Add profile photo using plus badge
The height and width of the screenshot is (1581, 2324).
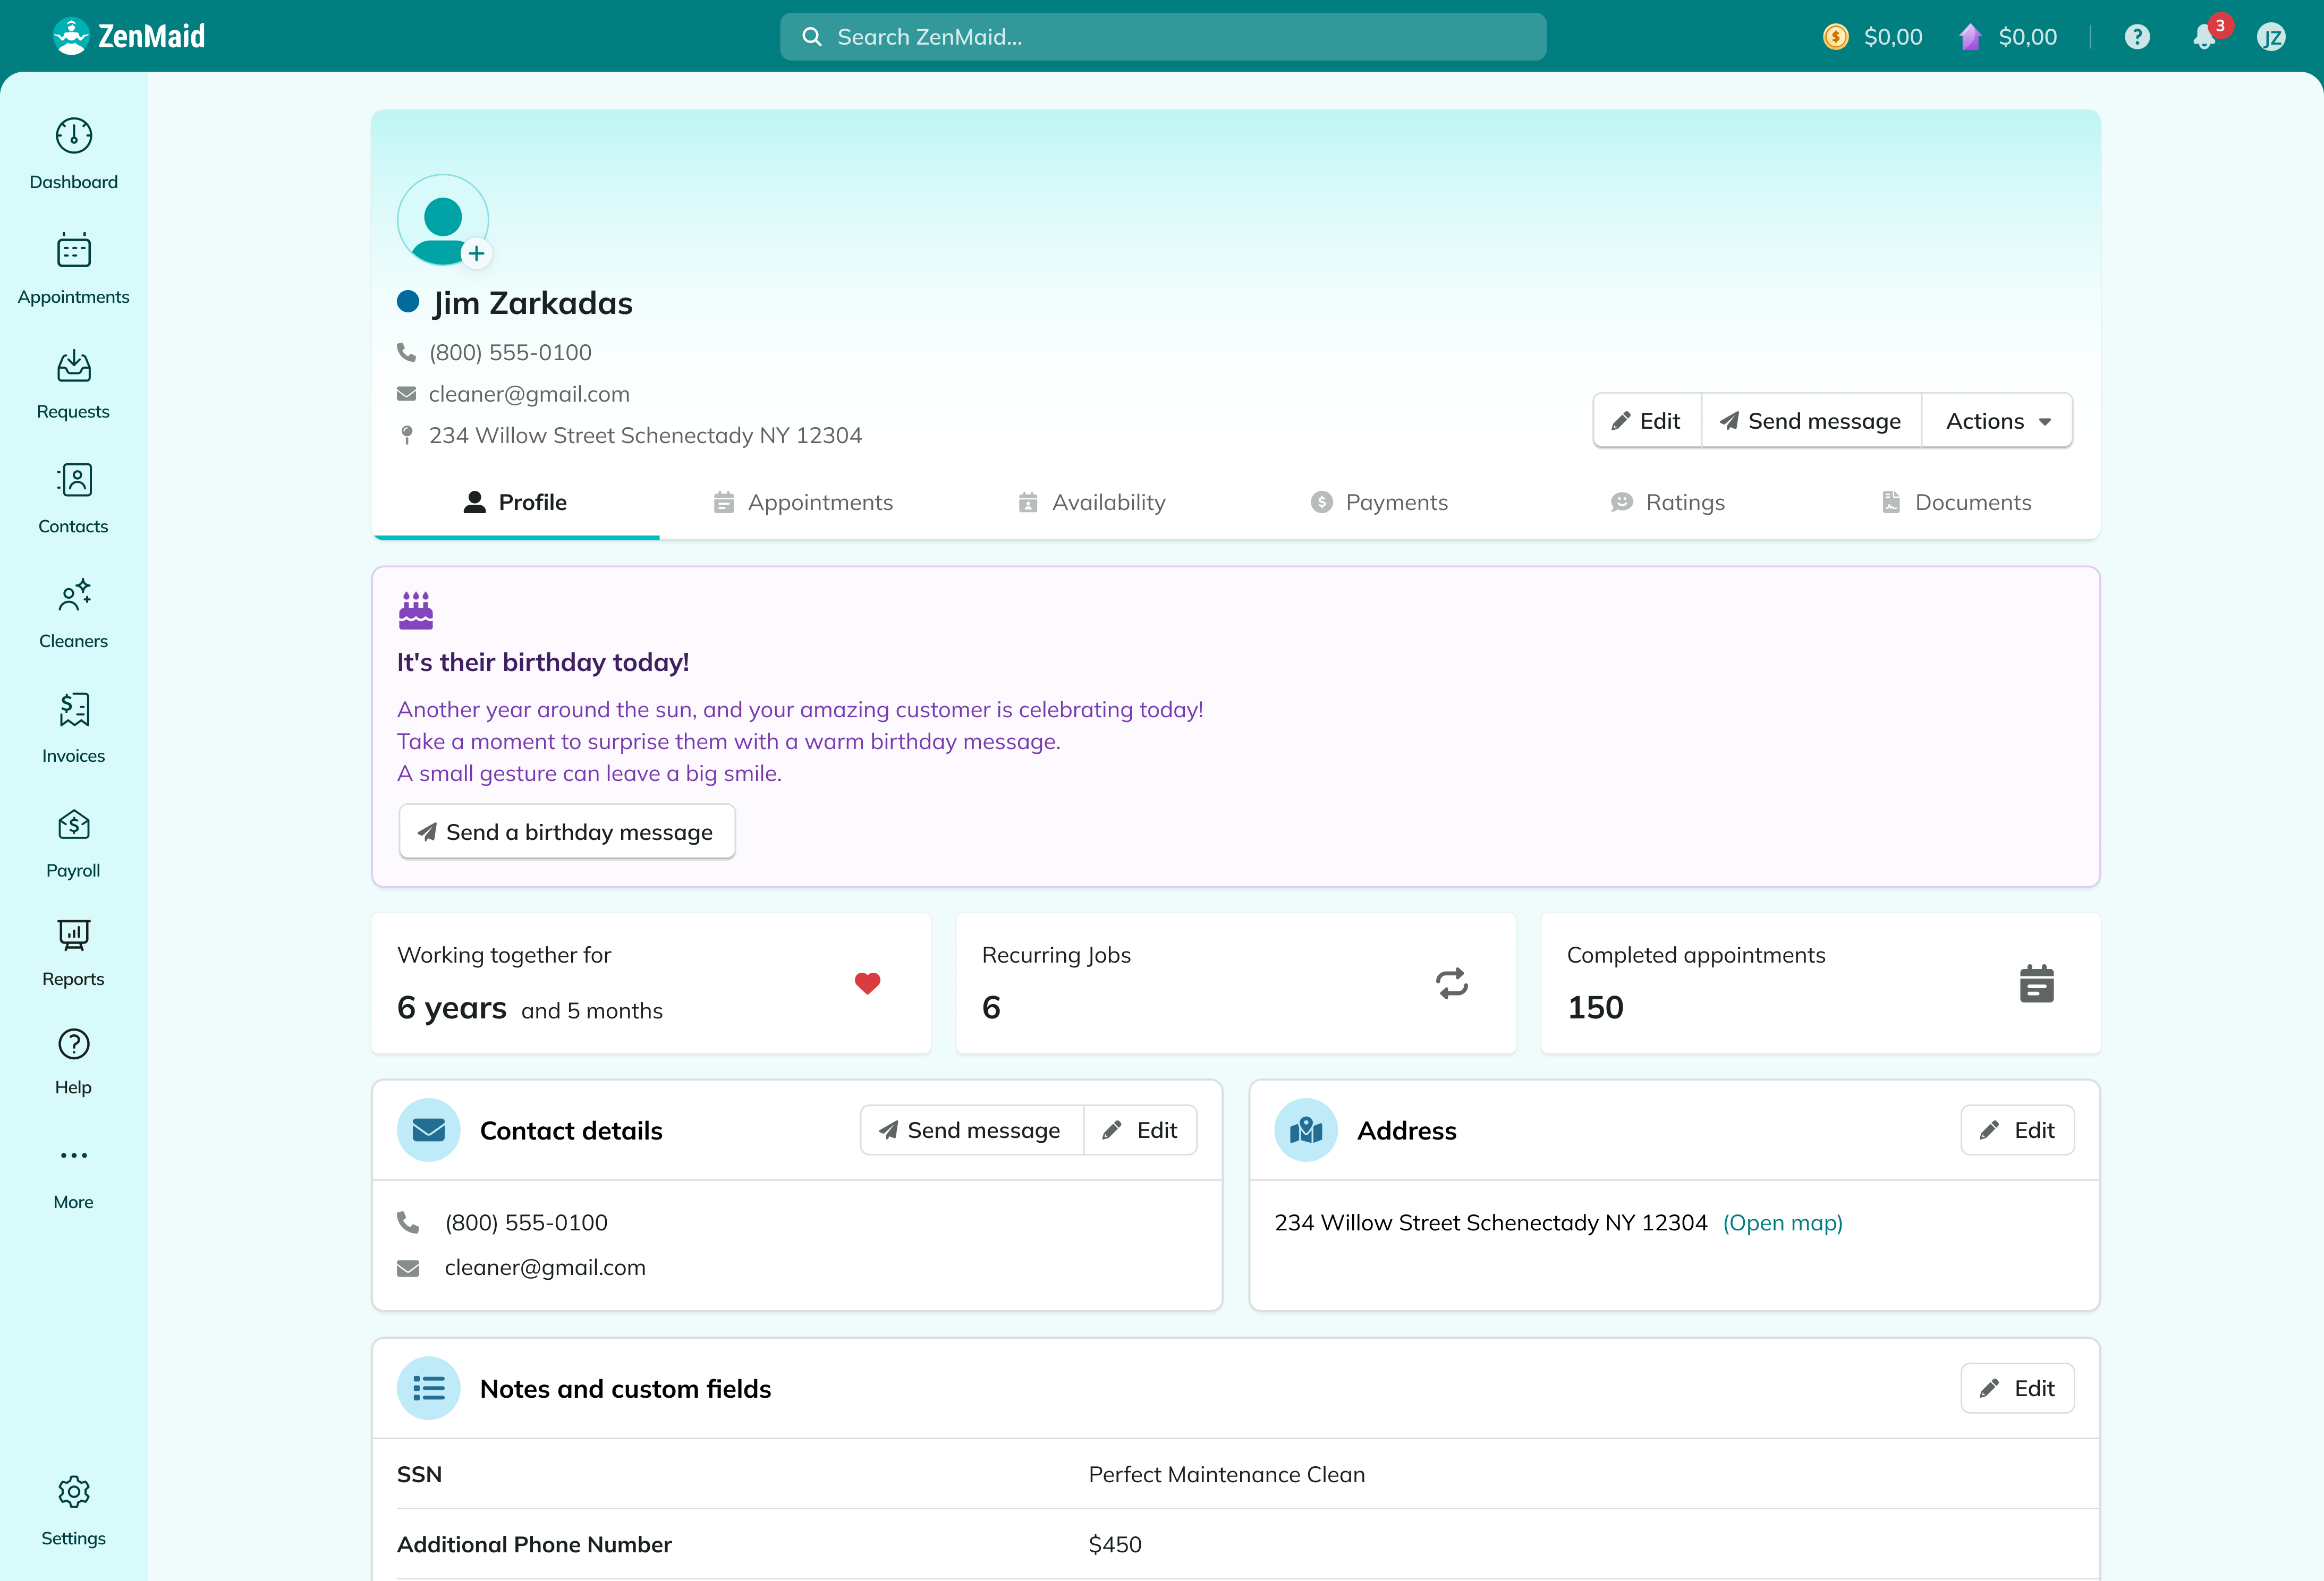476,254
